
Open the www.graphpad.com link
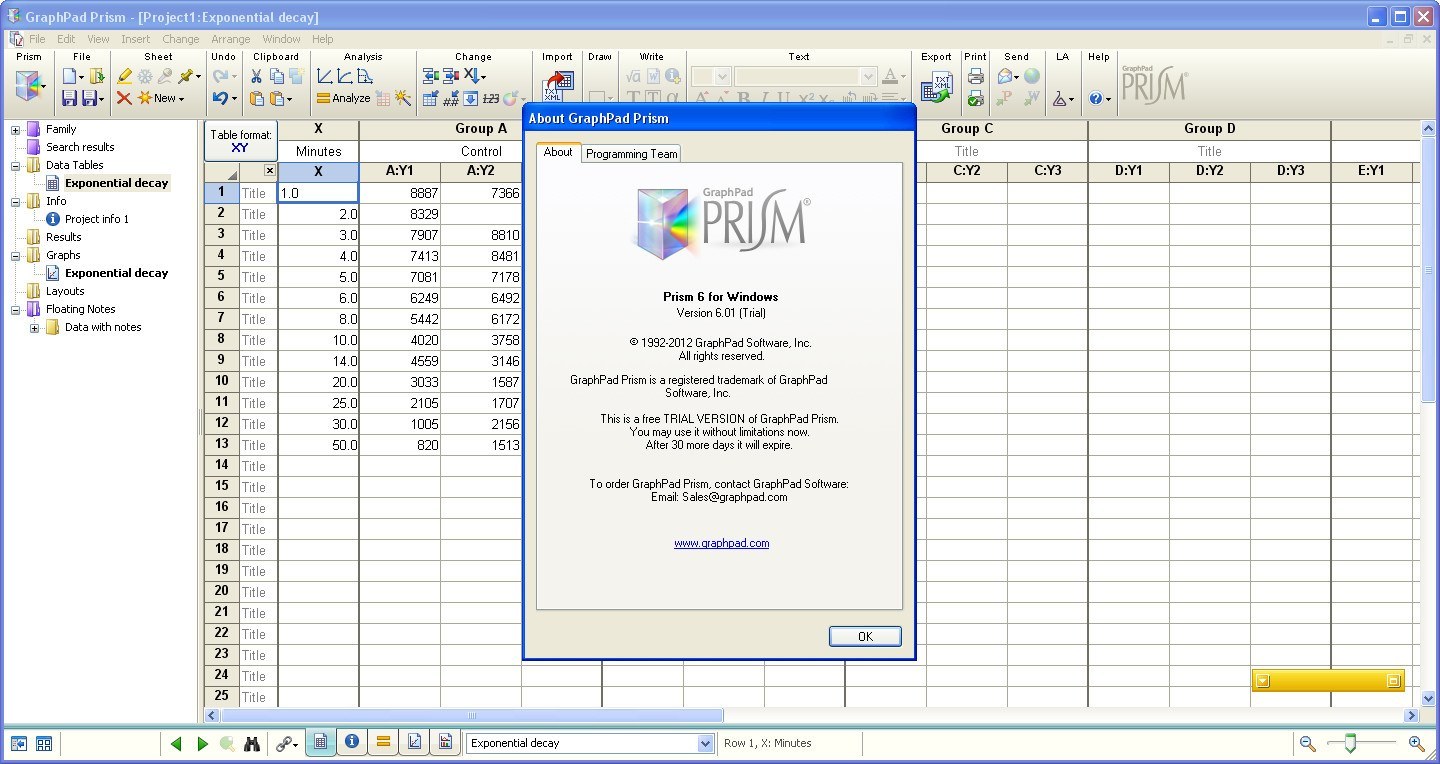click(x=721, y=543)
